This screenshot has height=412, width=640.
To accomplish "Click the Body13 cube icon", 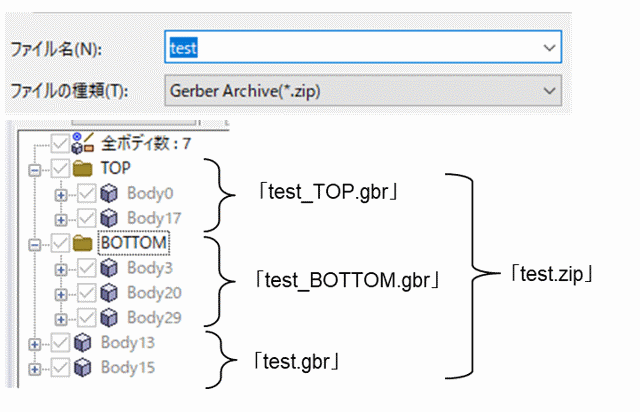I will (x=84, y=342).
